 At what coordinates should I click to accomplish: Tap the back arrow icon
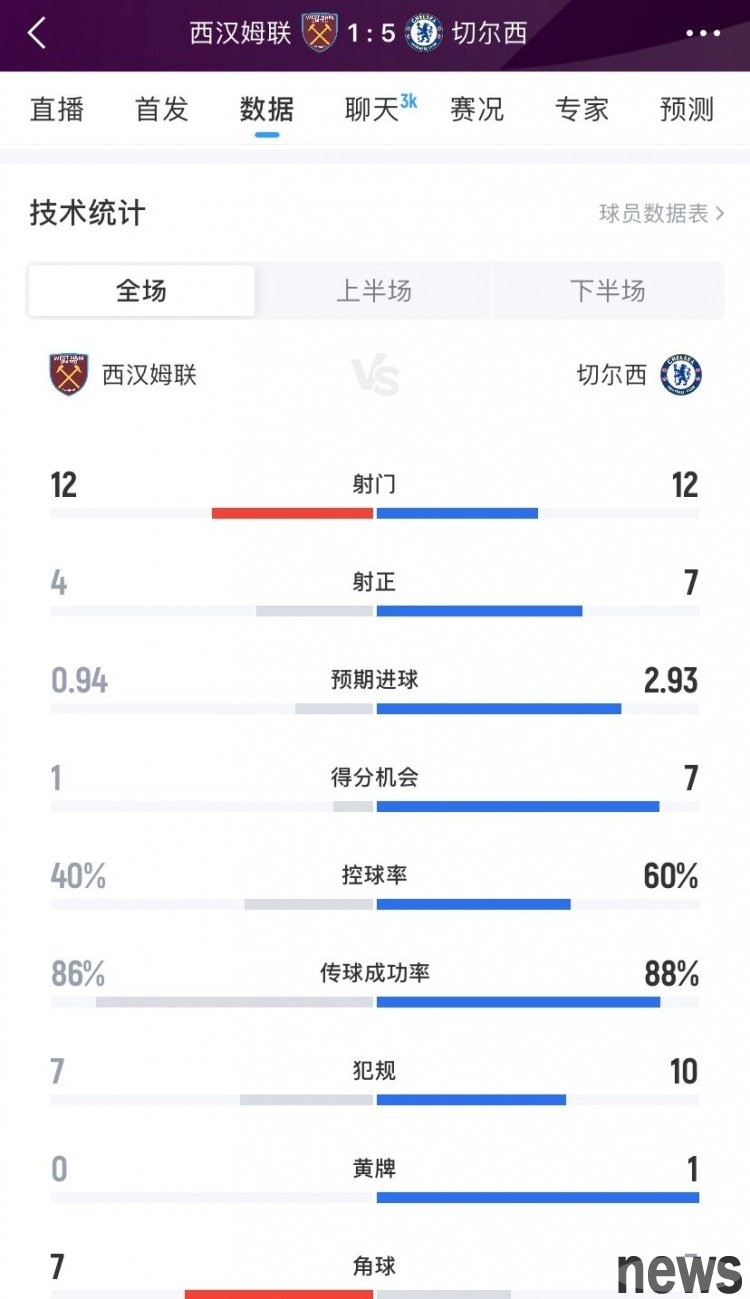pos(37,33)
